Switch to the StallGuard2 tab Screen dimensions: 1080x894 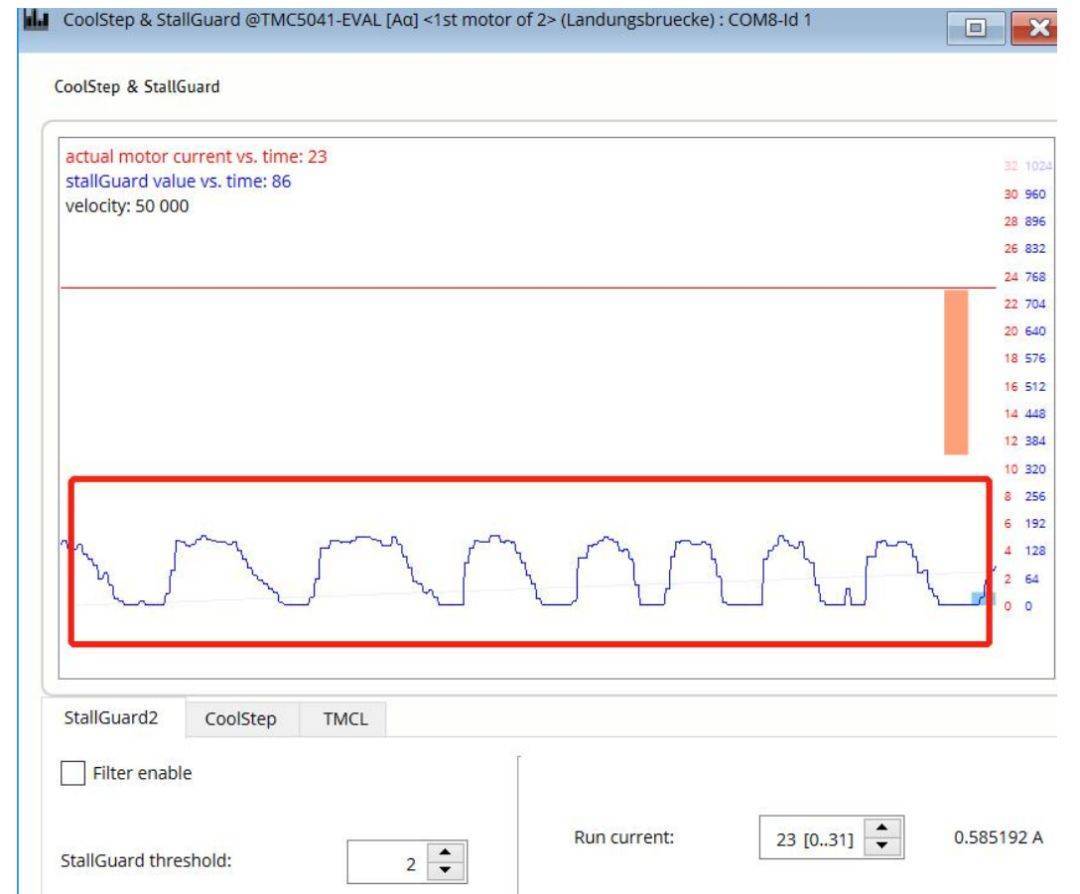coord(113,717)
